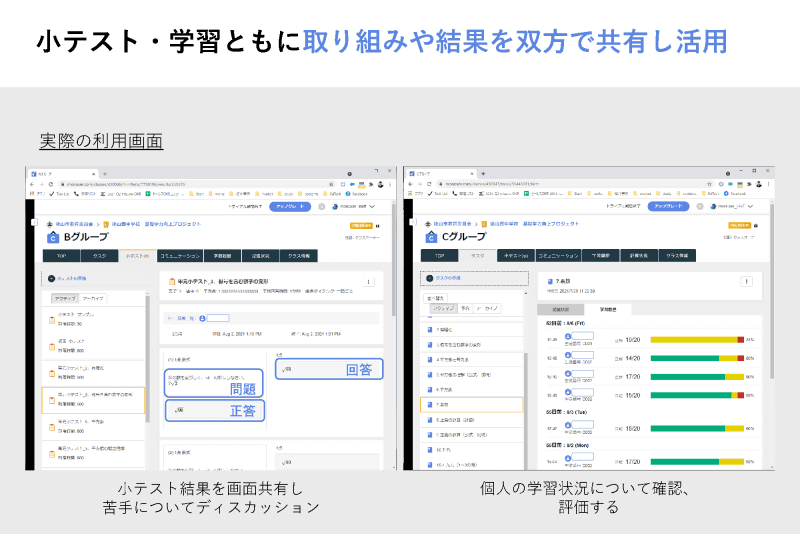Open クラス情報 tab in Cグループ window
800x534 pixels.
(677, 256)
